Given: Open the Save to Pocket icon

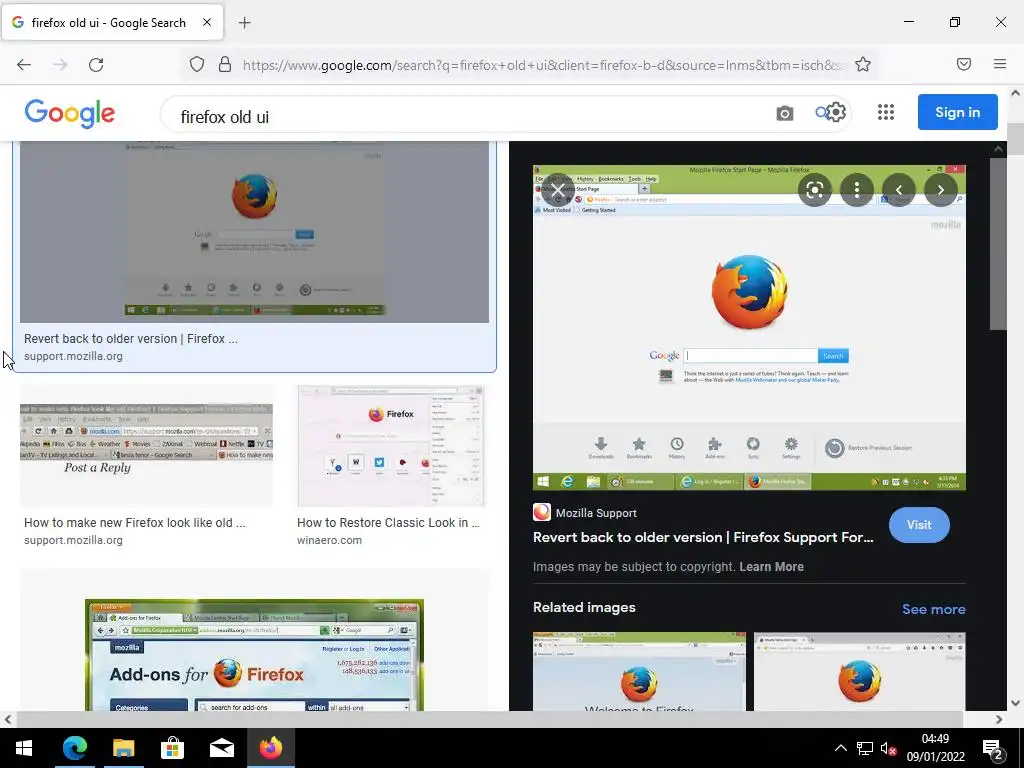Looking at the screenshot, I should coord(963,64).
